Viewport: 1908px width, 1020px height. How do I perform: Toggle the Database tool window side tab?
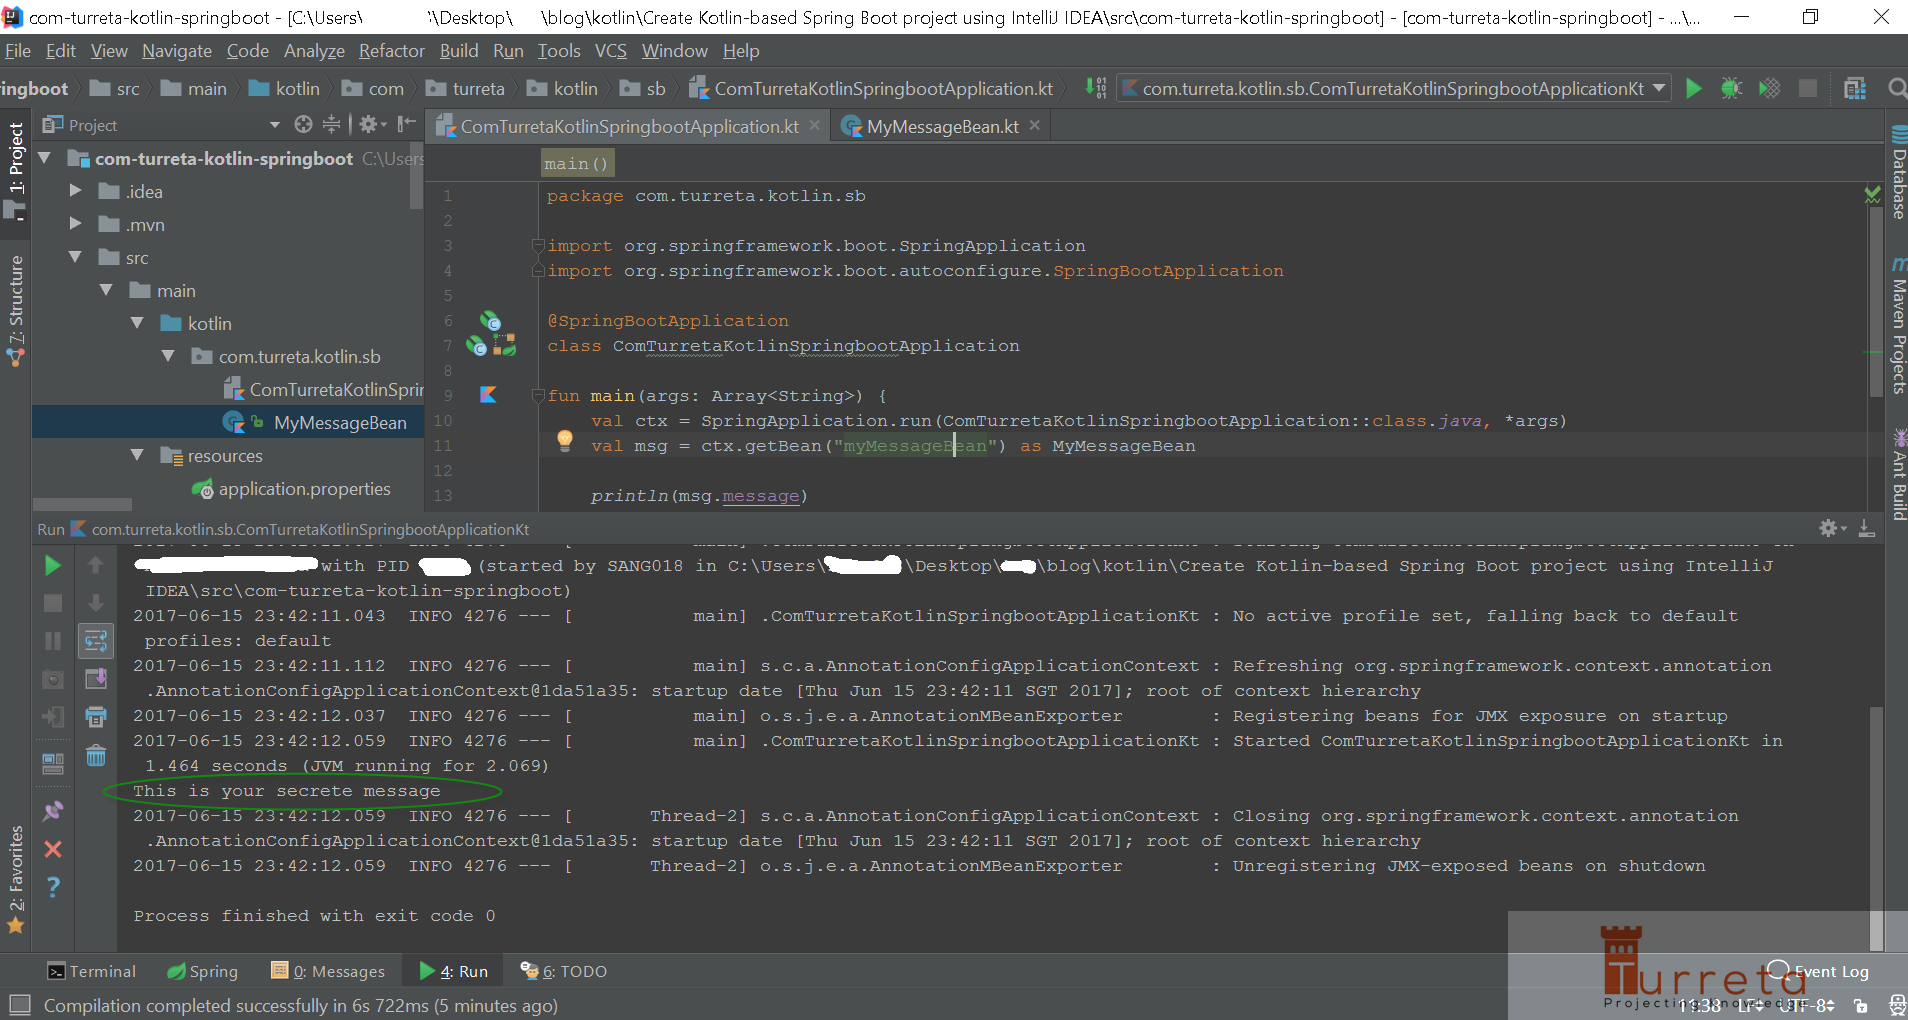point(1898,172)
